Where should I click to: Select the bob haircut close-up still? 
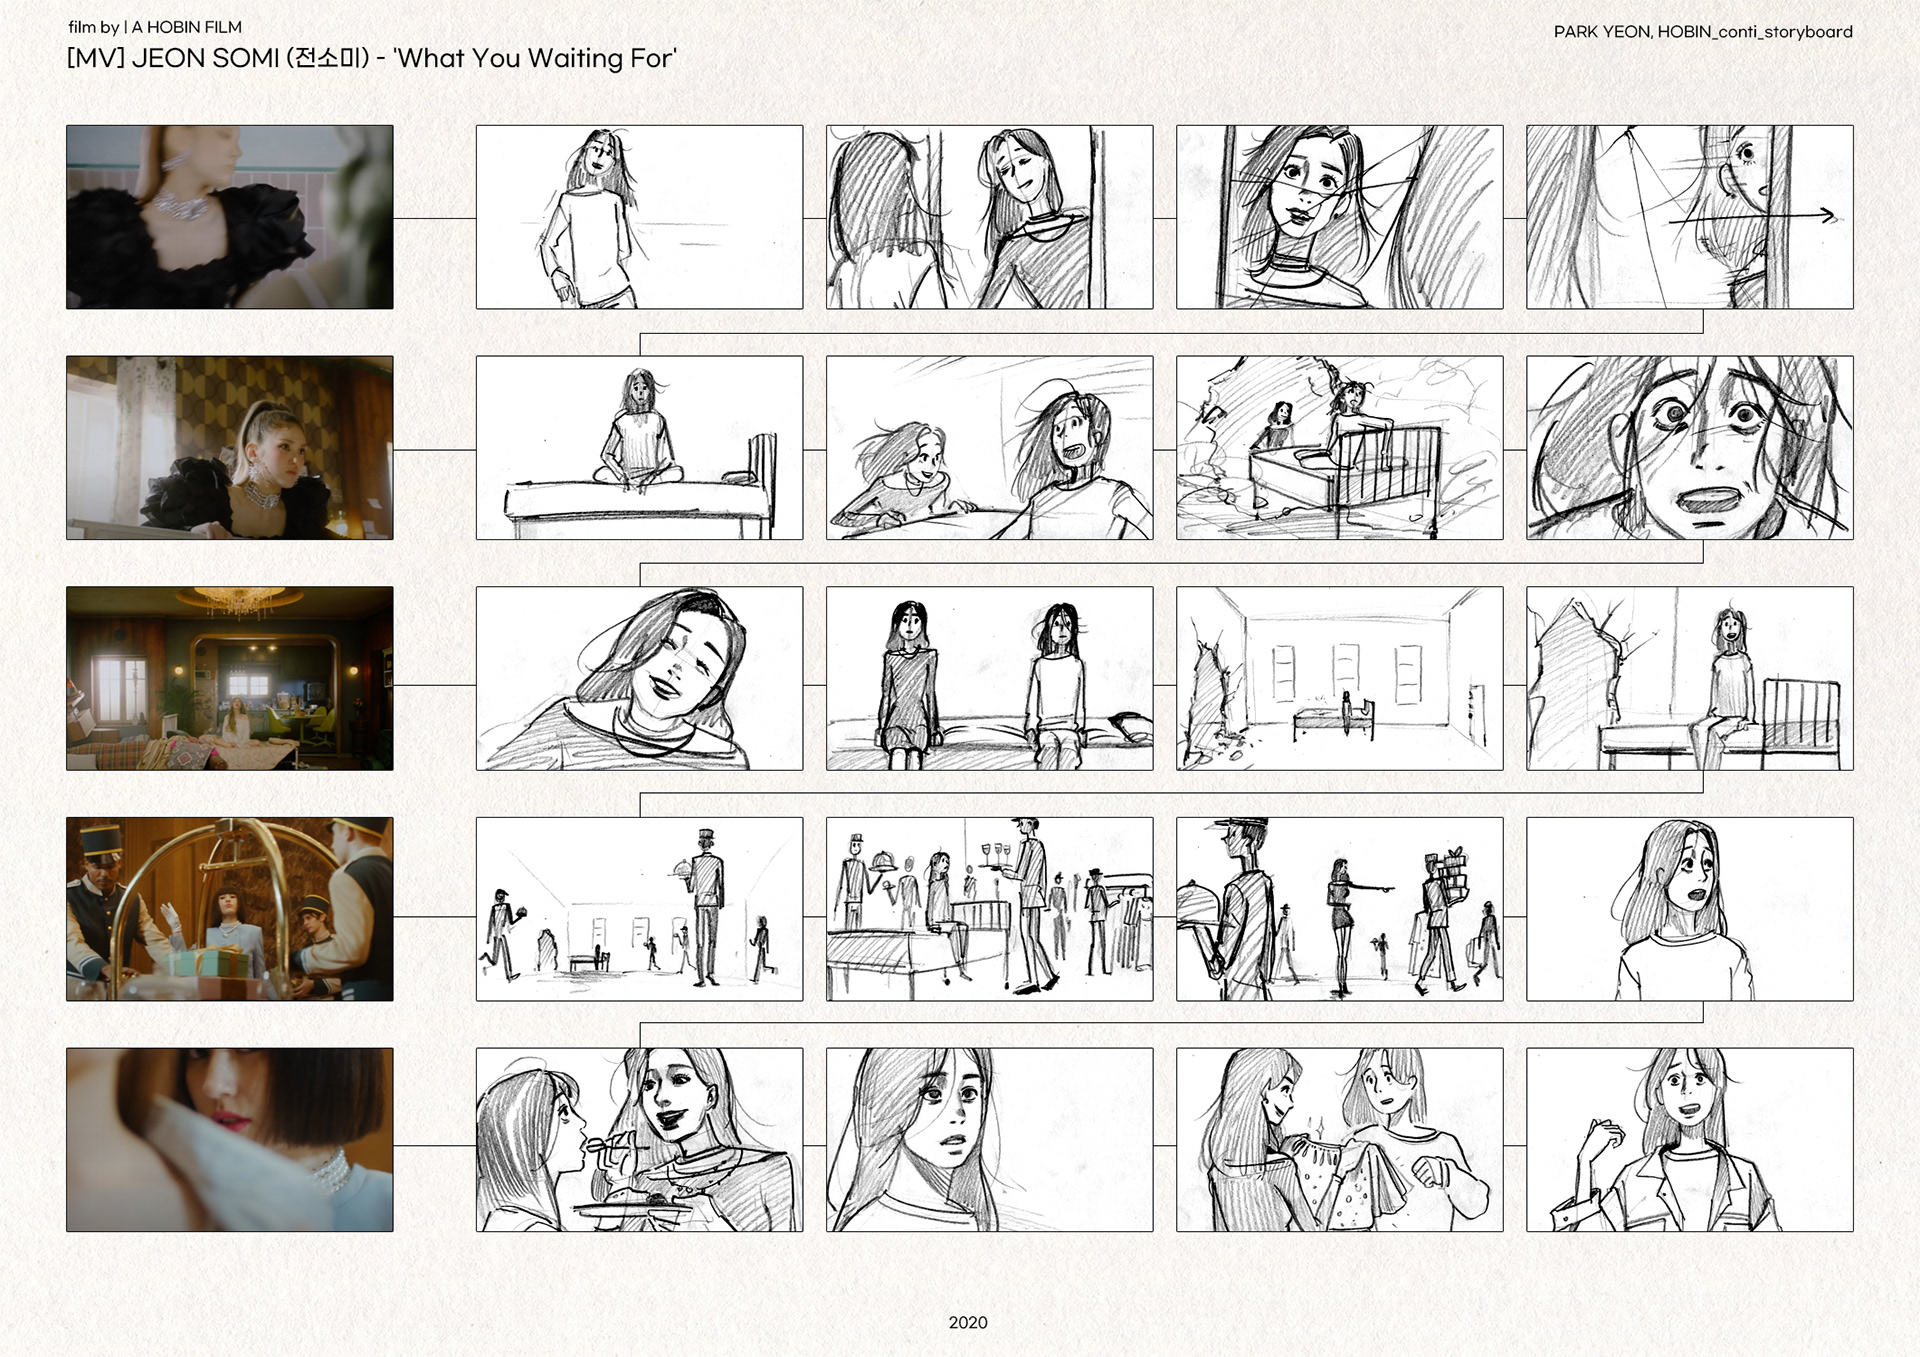229,1139
